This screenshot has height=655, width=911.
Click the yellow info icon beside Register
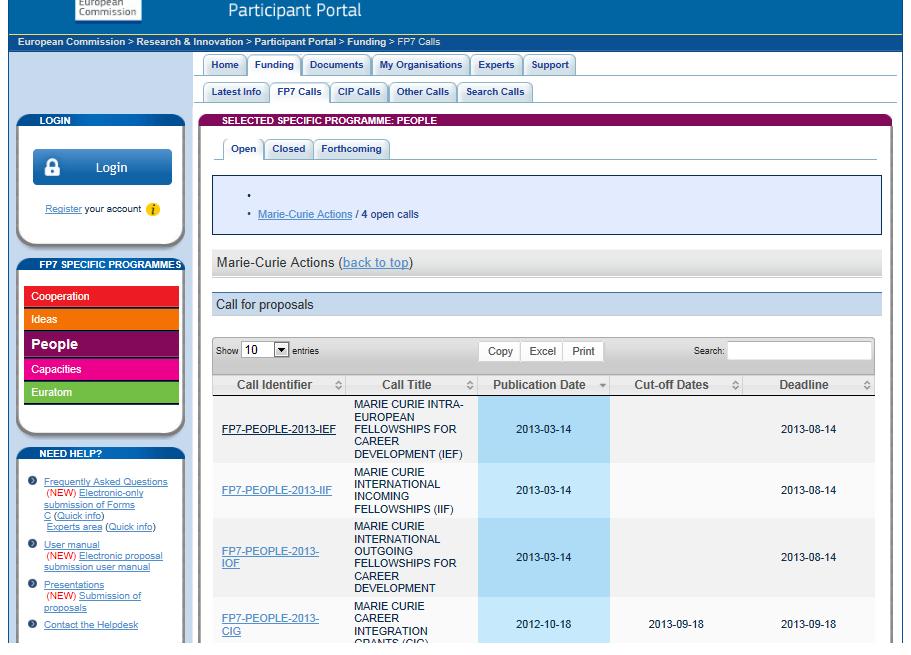click(x=153, y=209)
